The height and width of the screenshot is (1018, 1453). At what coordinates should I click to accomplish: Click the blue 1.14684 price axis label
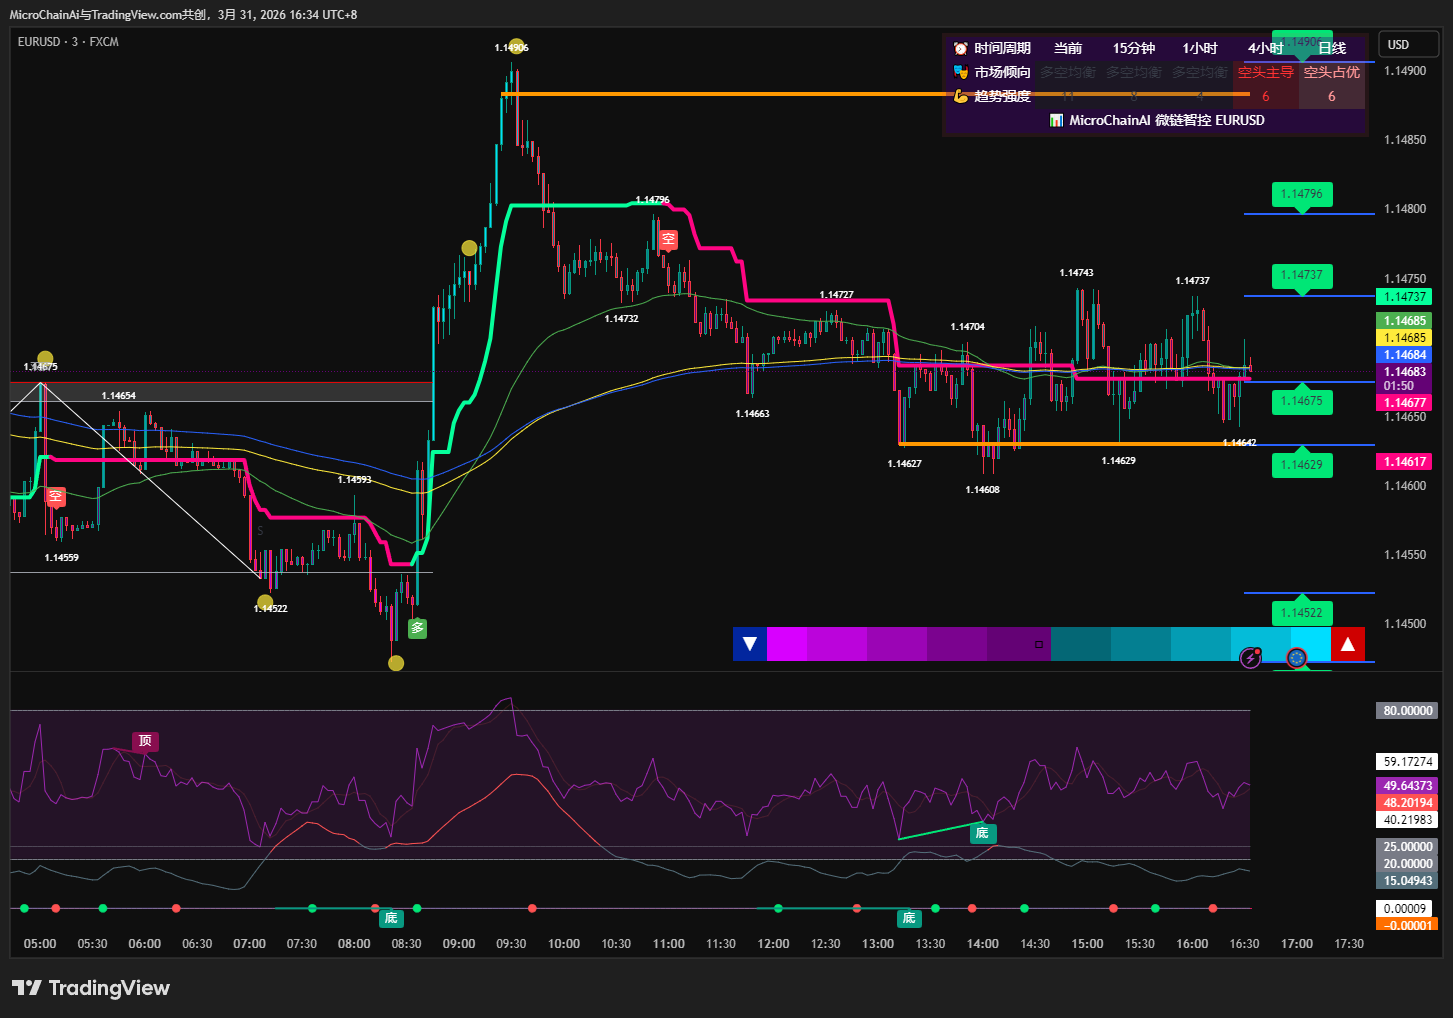click(1405, 355)
